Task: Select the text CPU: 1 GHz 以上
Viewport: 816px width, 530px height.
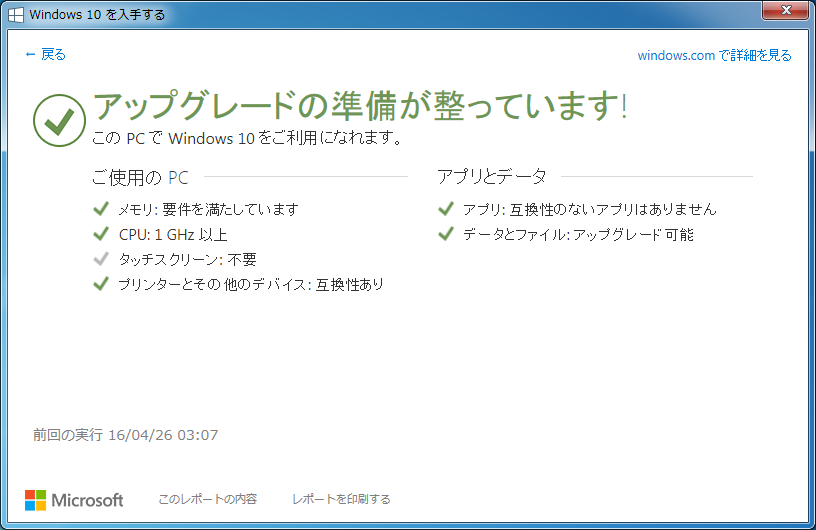Action: [173, 235]
